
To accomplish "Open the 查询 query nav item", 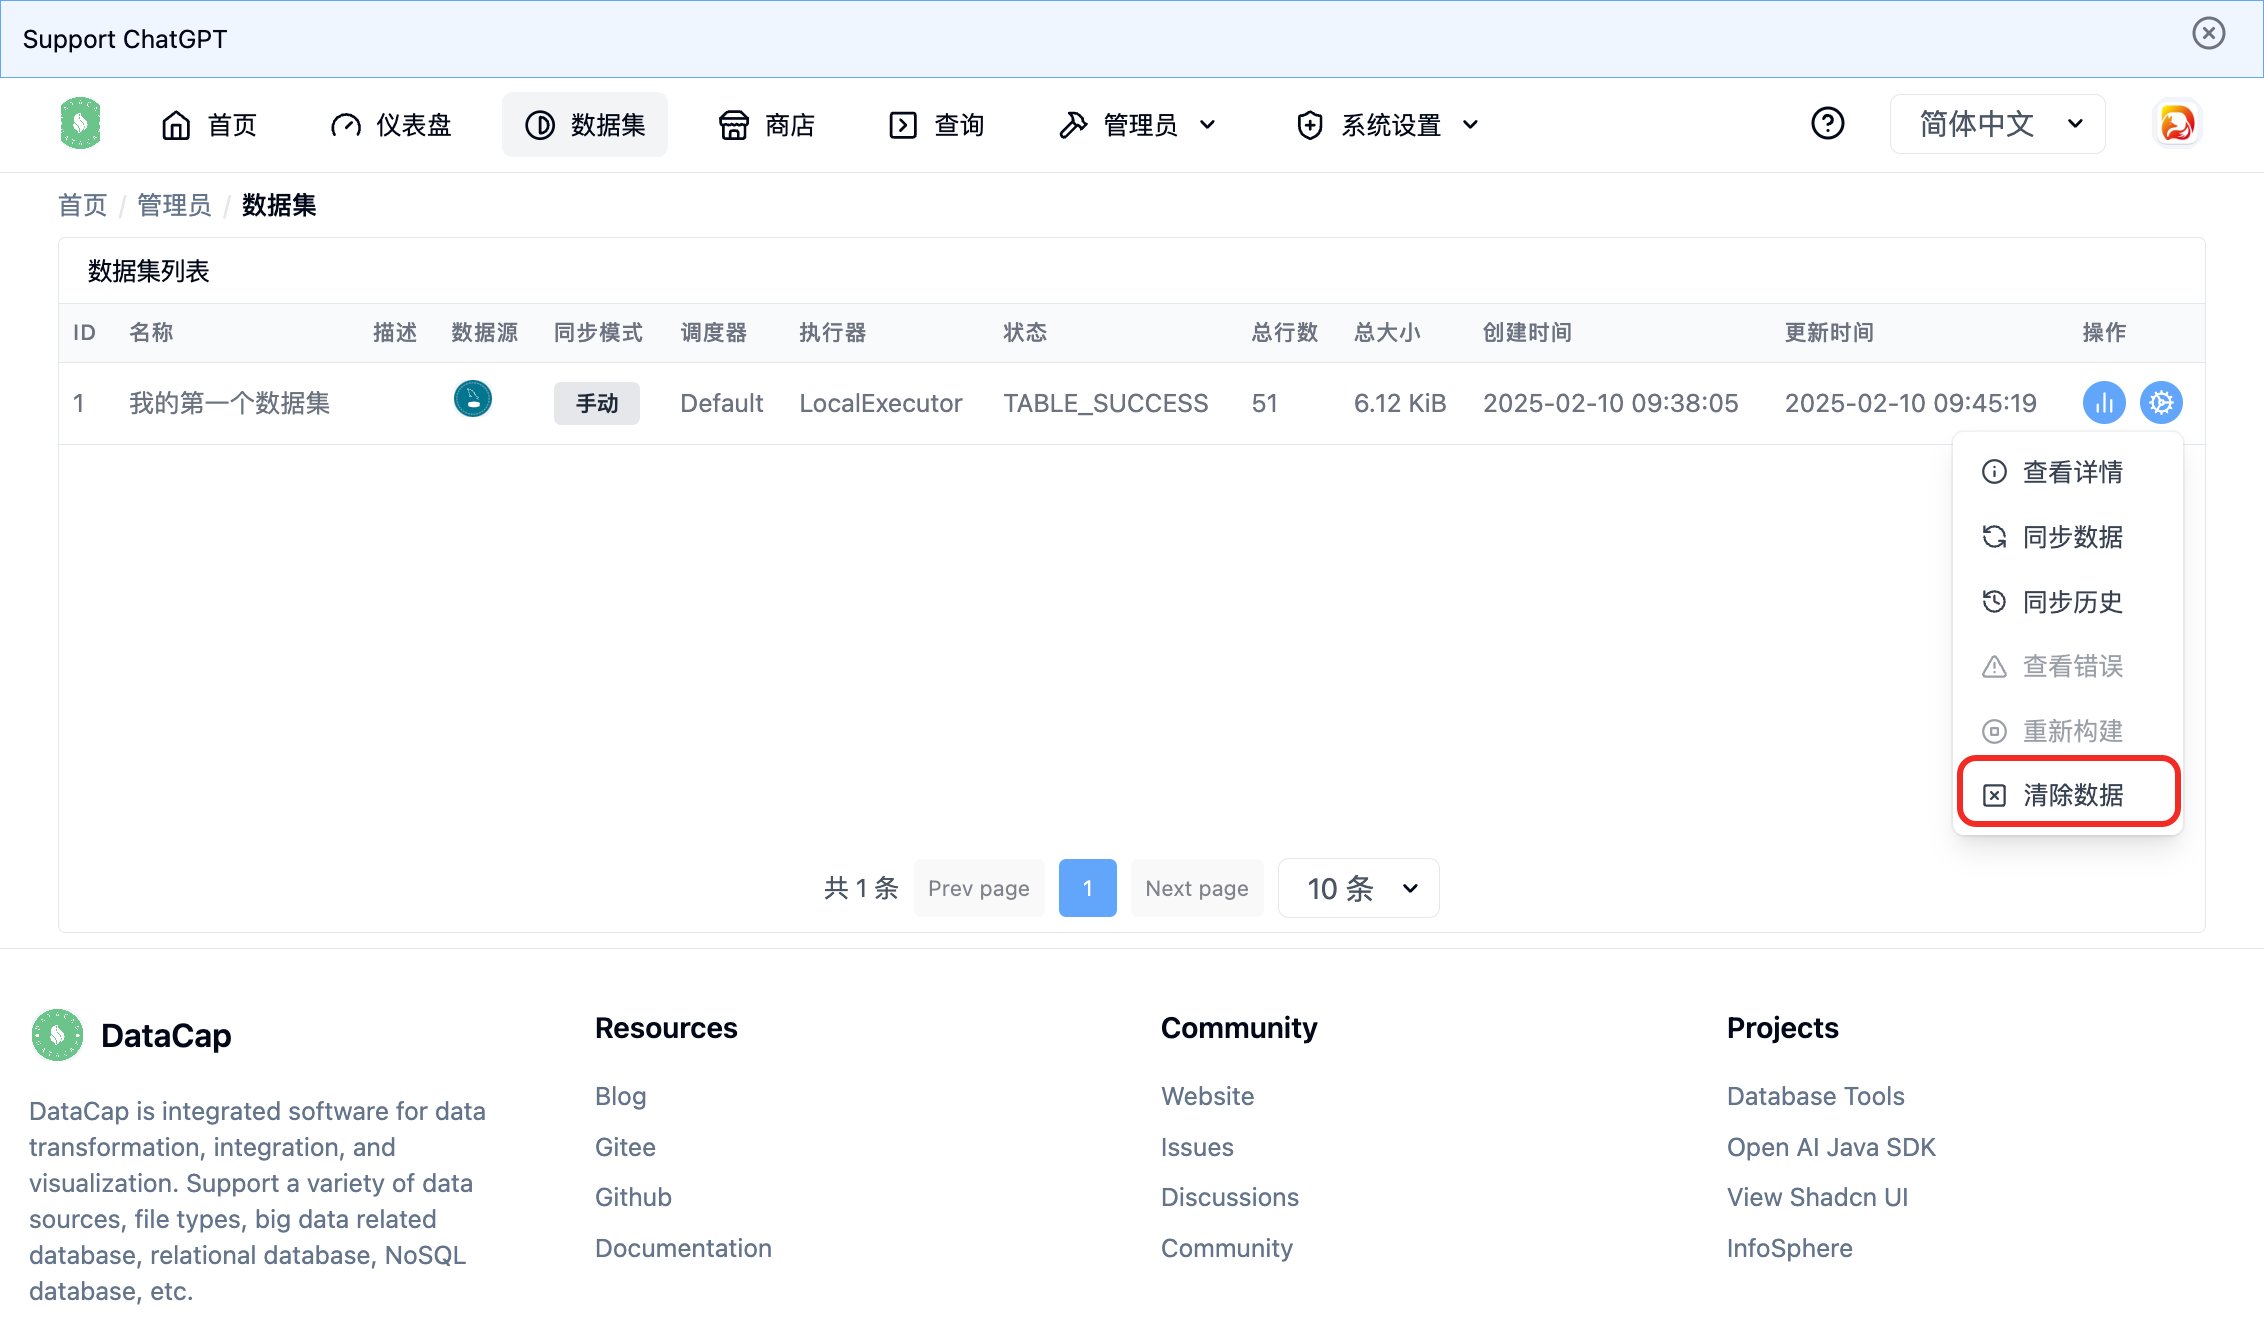I will coord(937,125).
